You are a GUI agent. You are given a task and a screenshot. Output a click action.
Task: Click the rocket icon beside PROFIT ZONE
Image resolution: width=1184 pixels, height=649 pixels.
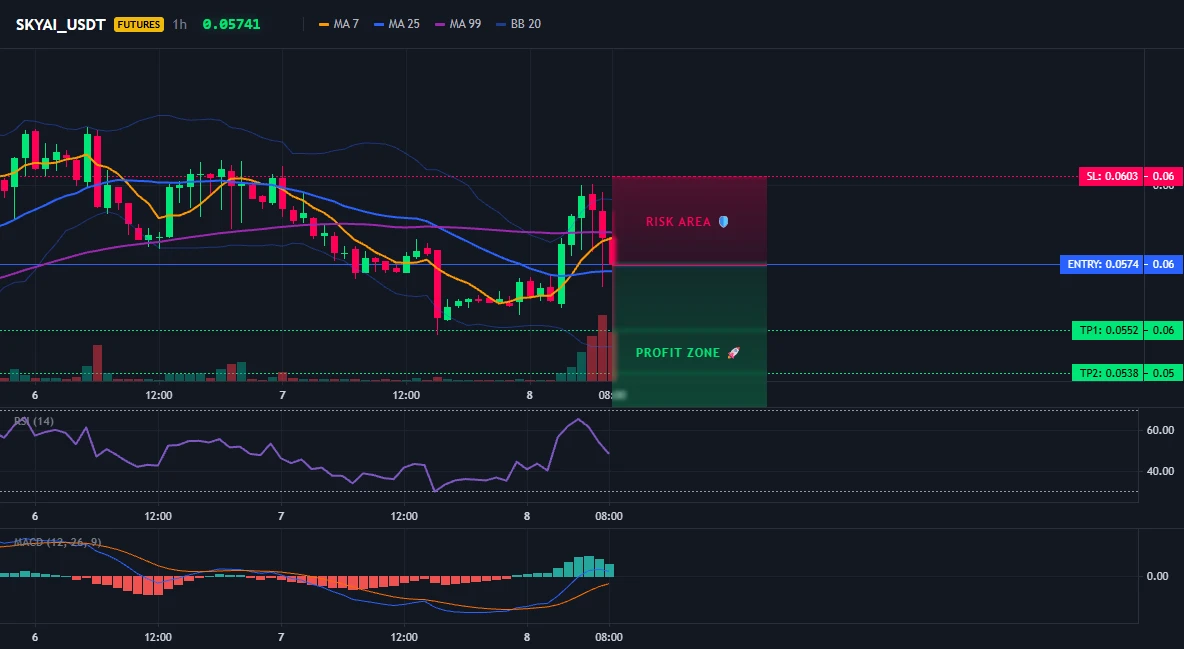point(734,353)
